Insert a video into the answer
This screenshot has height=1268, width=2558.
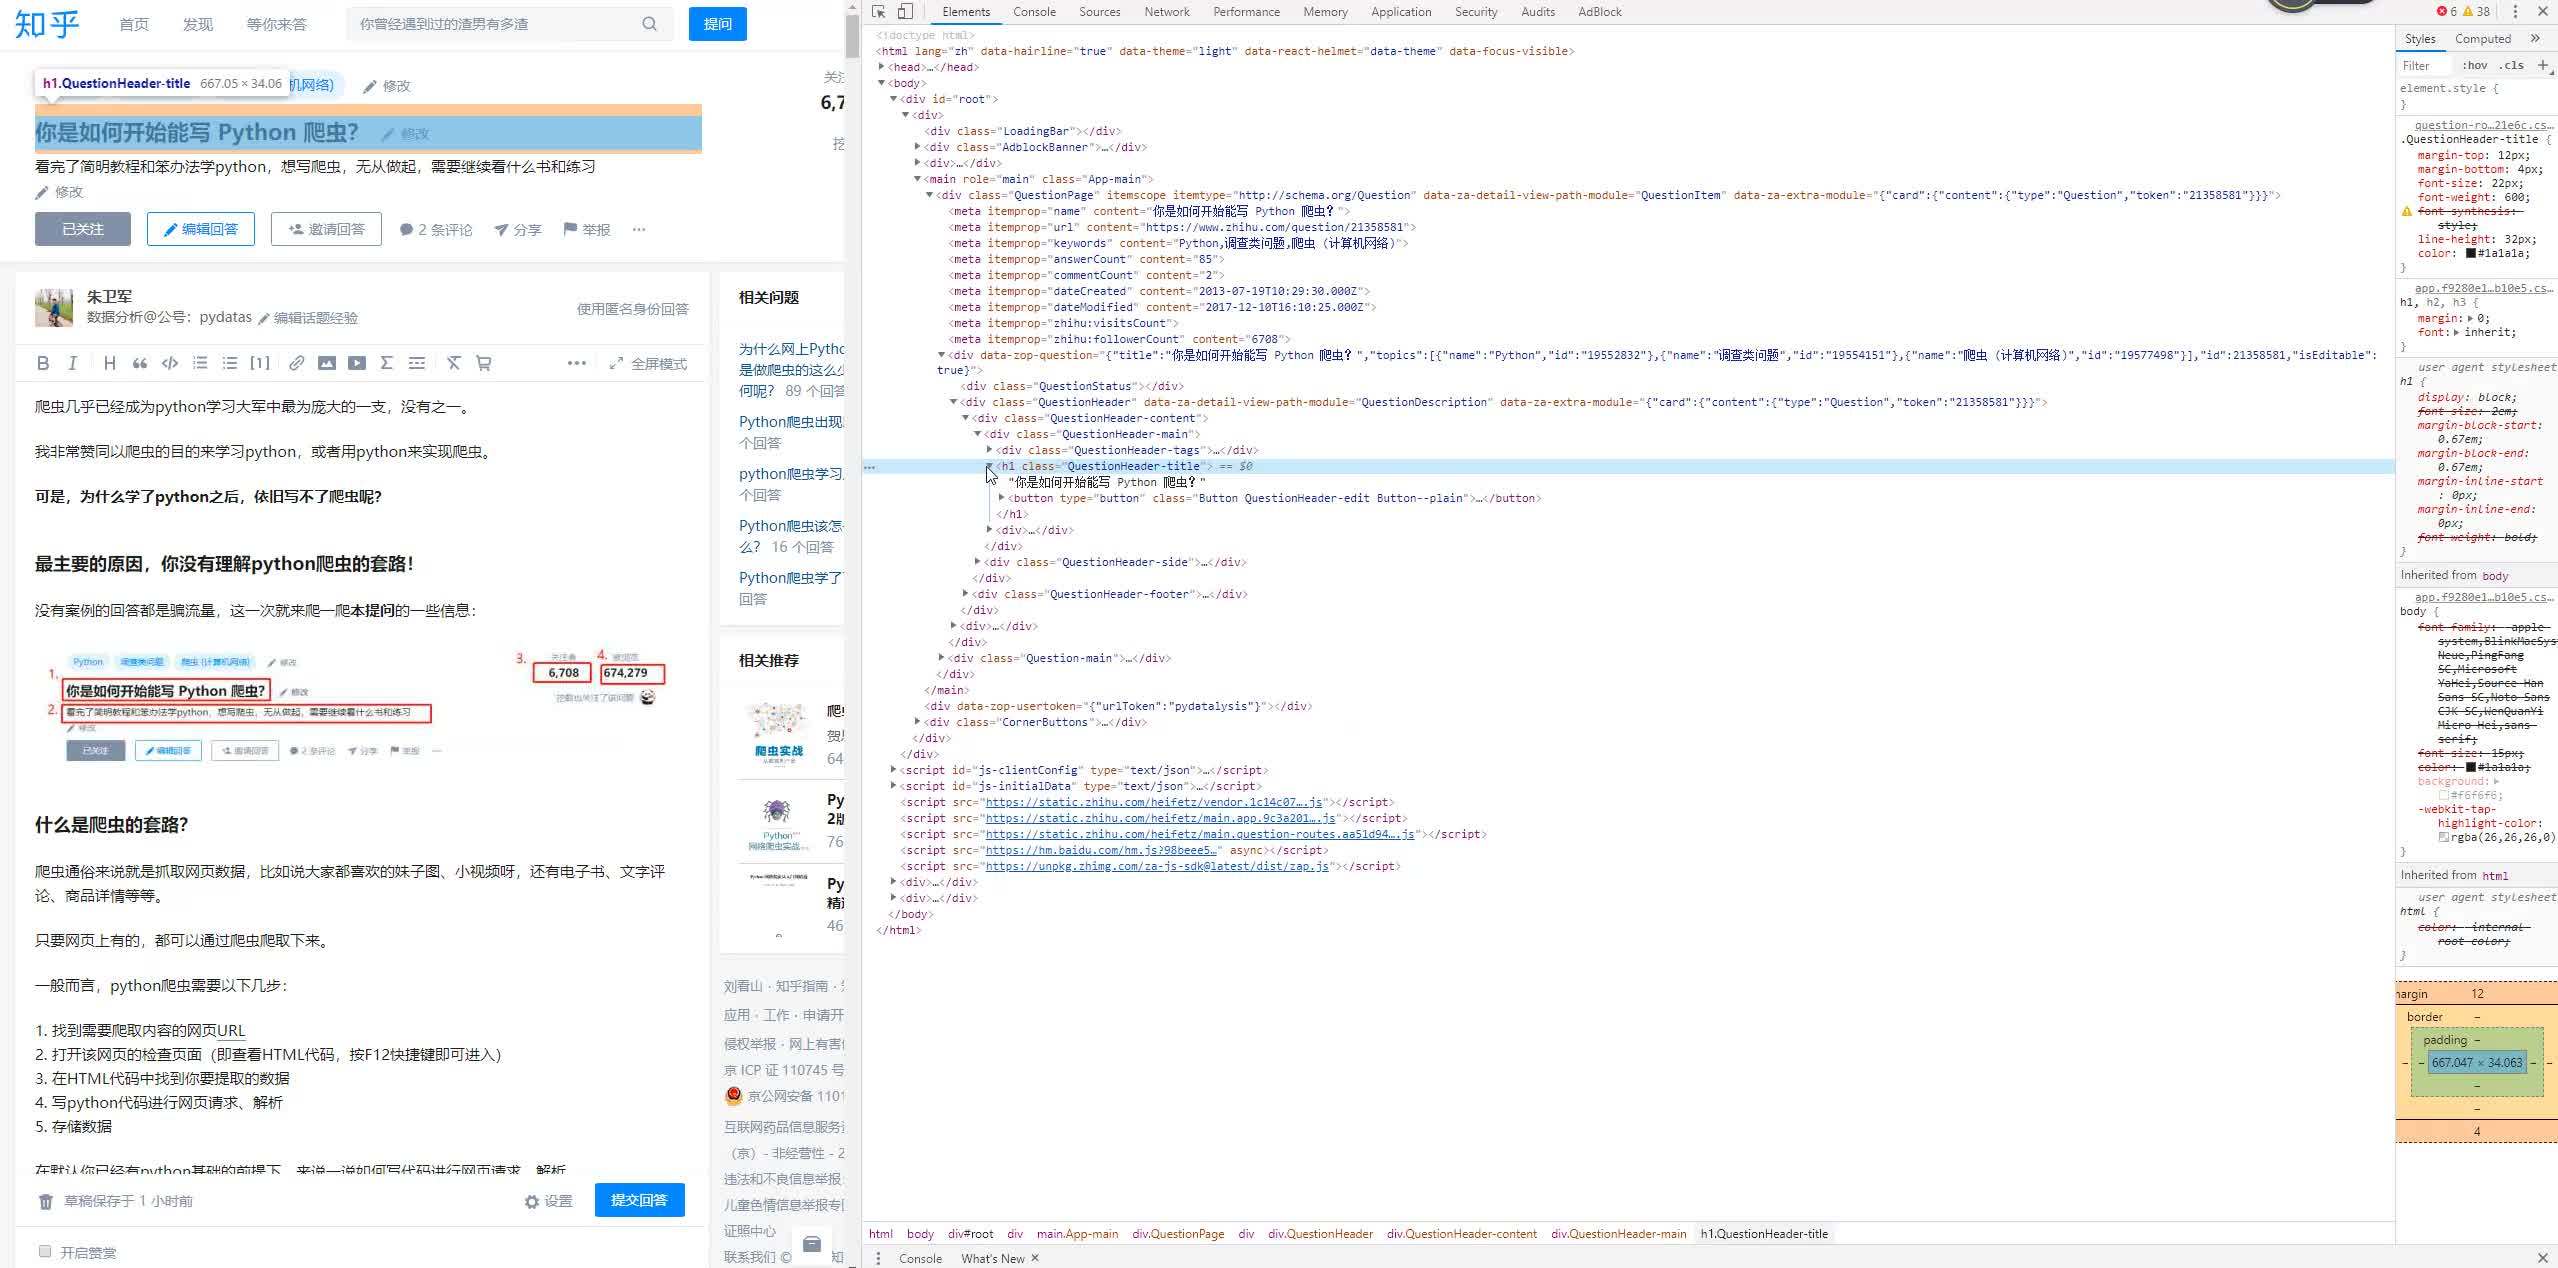357,363
